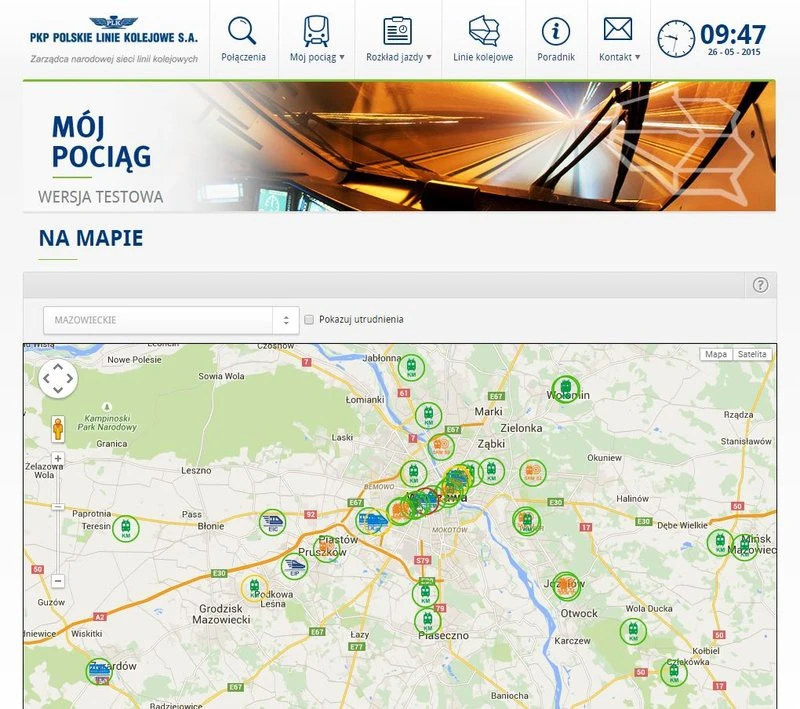Click the Mój pociąg train icon
Image resolution: width=800 pixels, height=709 pixels.
coord(316,31)
